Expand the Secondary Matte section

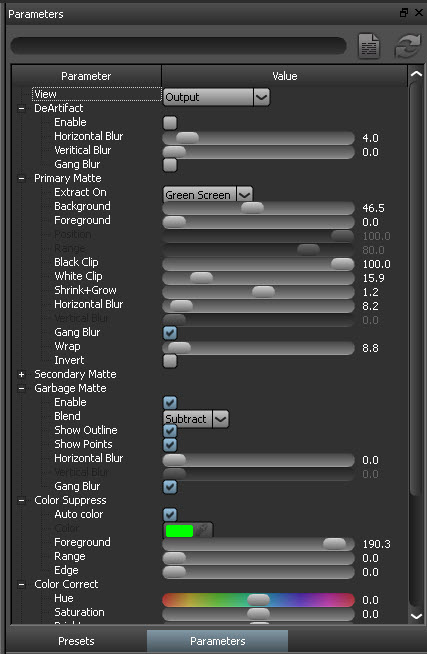[x=22, y=375]
